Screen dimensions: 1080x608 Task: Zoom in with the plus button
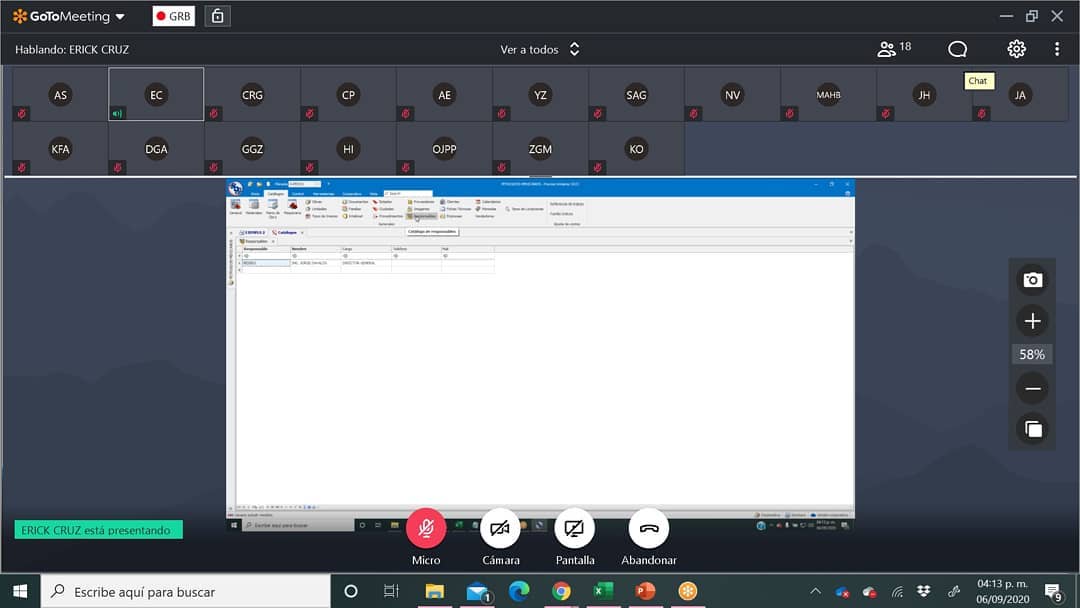(1032, 321)
